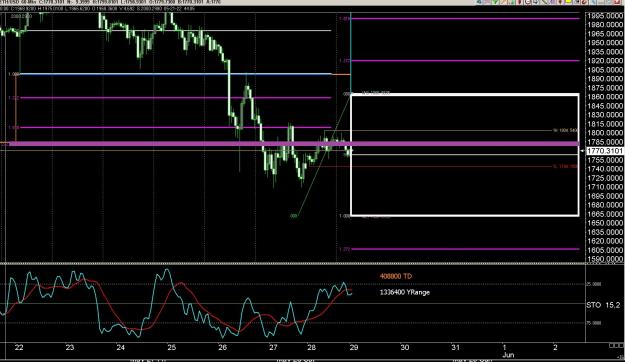Click the 1605.0000 price scale label
The image size is (625, 362).
pos(605,250)
